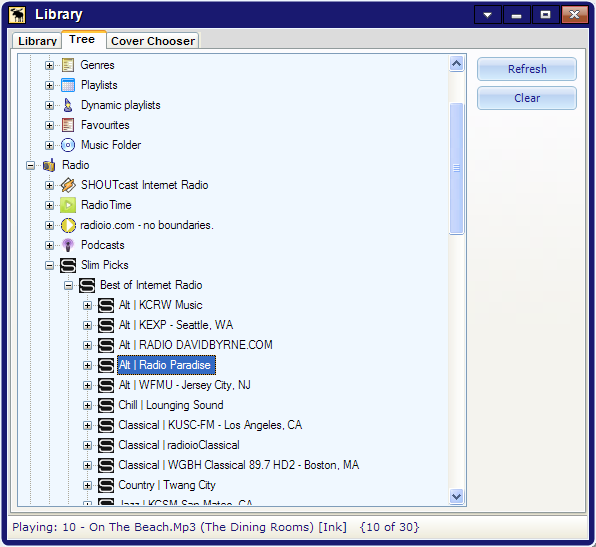Expand Country | Twang City node
Screen dimensions: 596x547
click(x=87, y=485)
